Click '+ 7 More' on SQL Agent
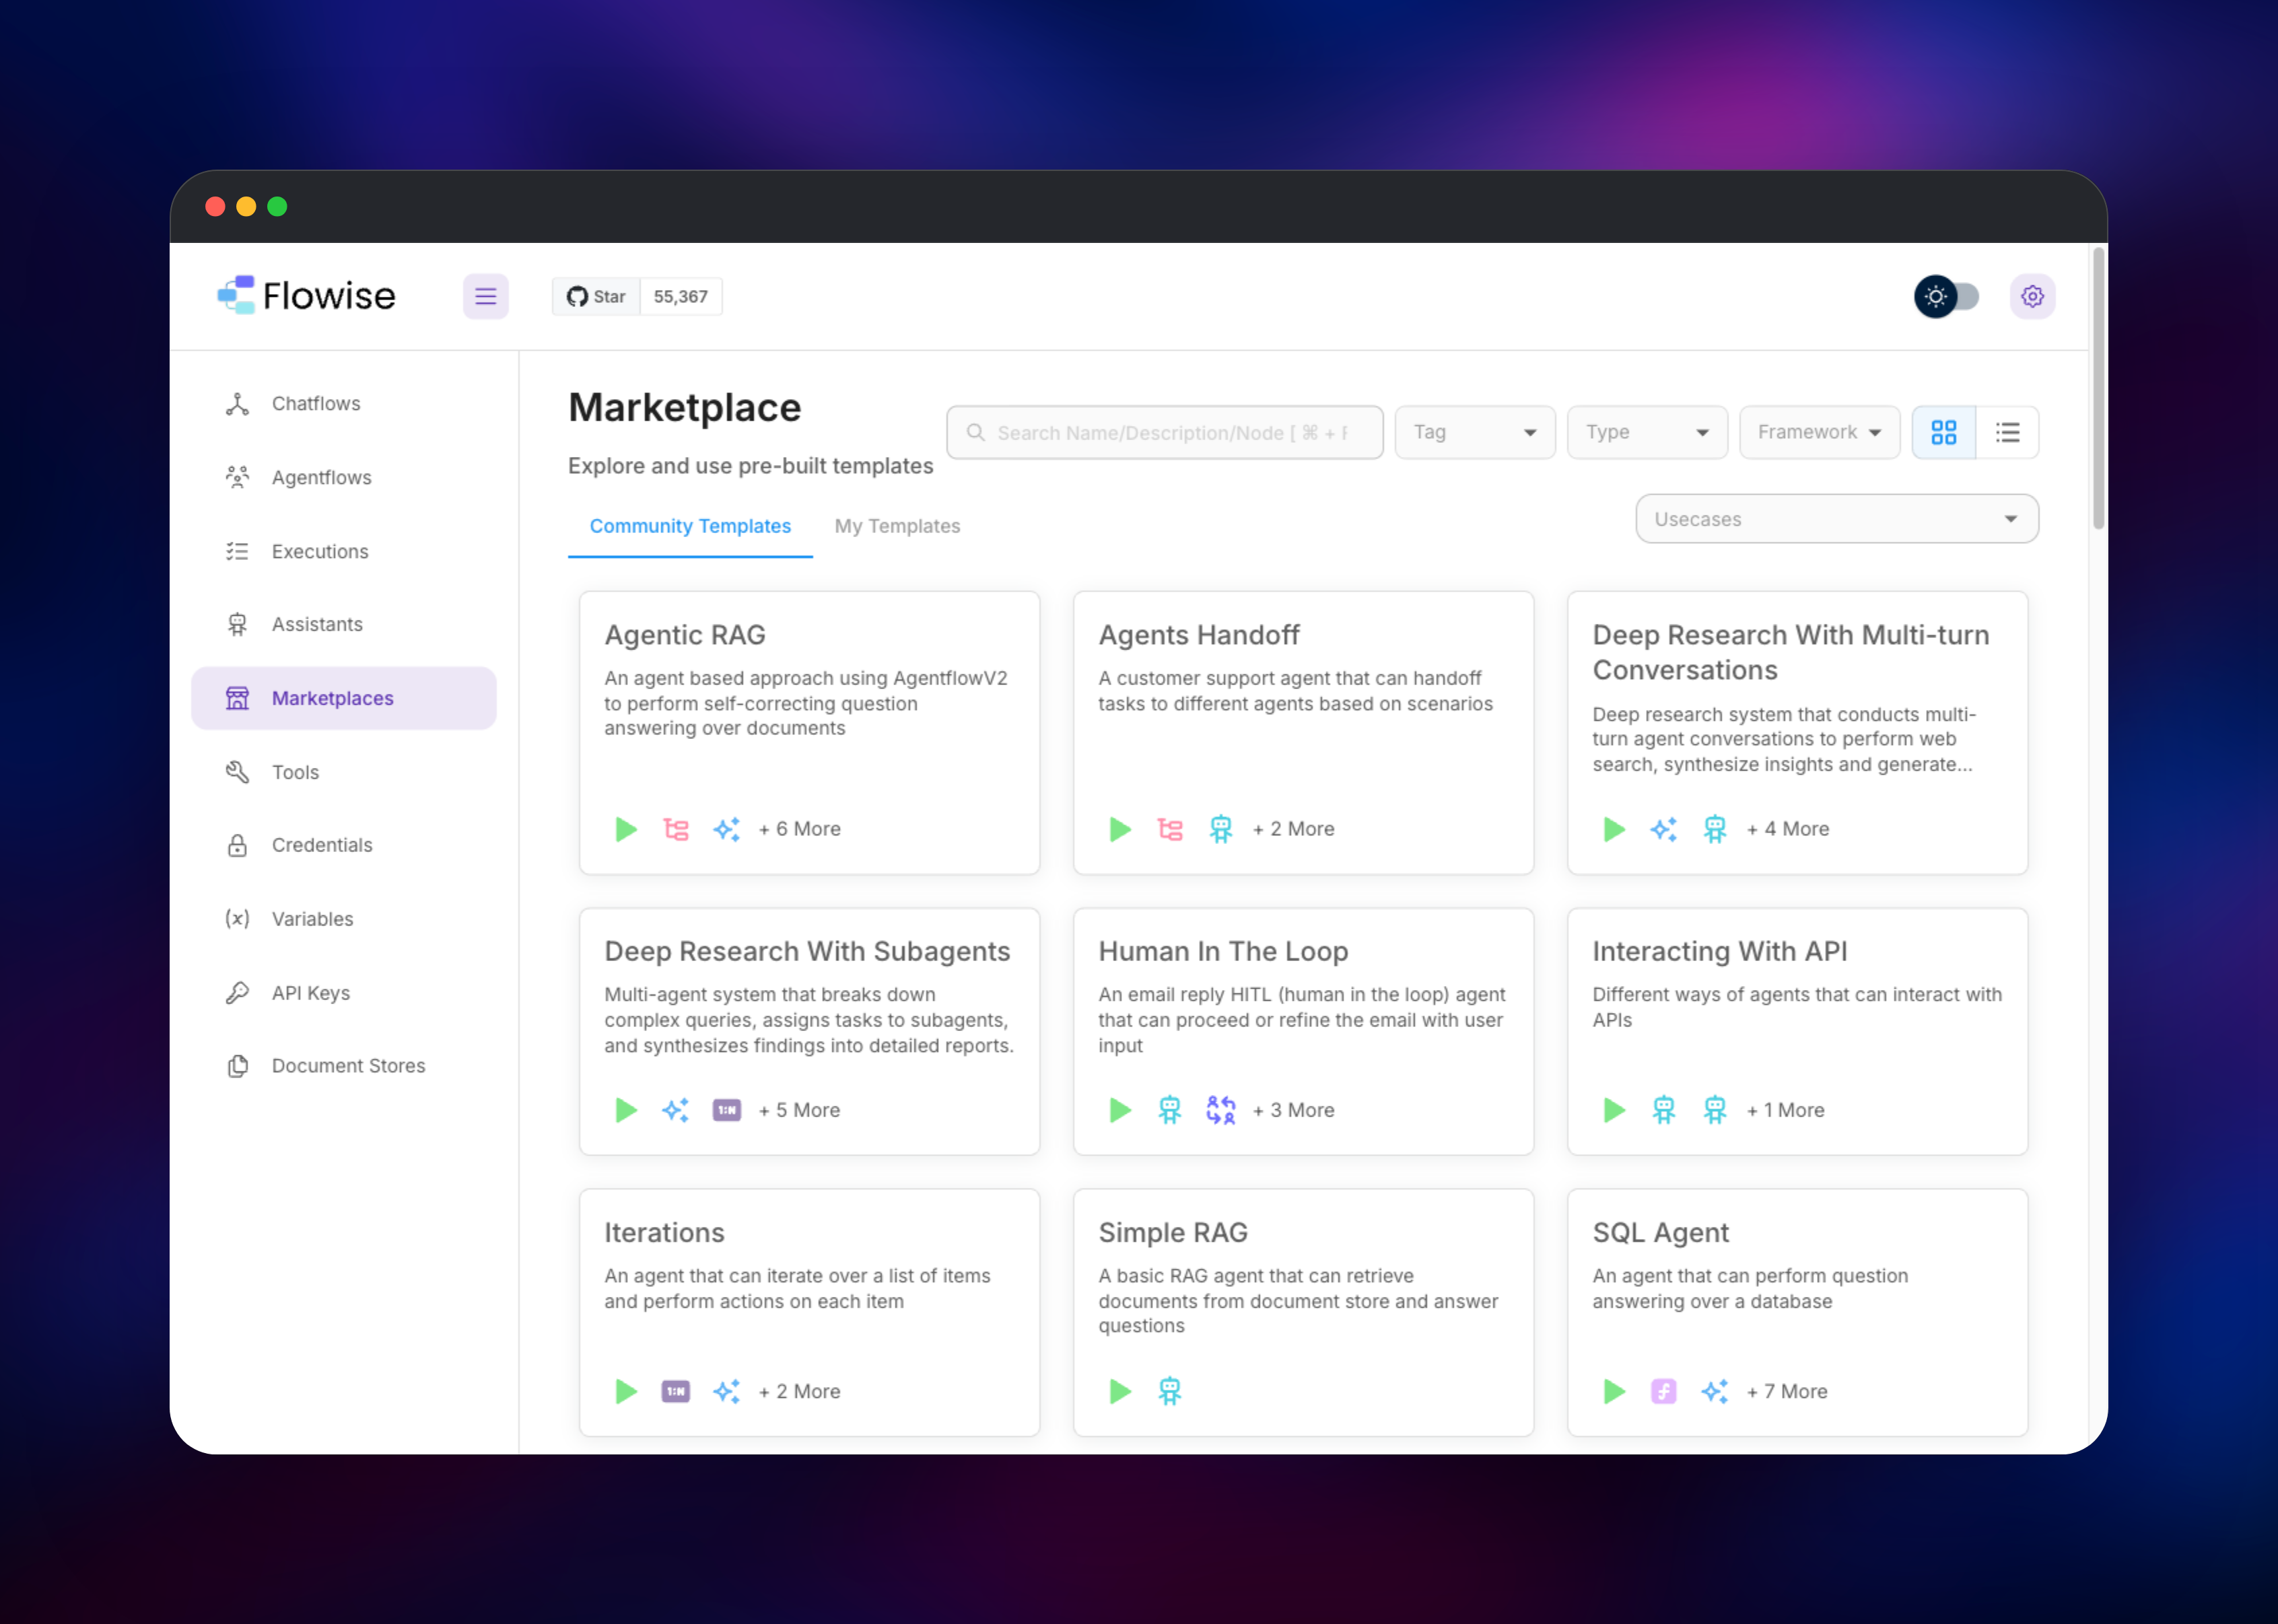 [1787, 1391]
